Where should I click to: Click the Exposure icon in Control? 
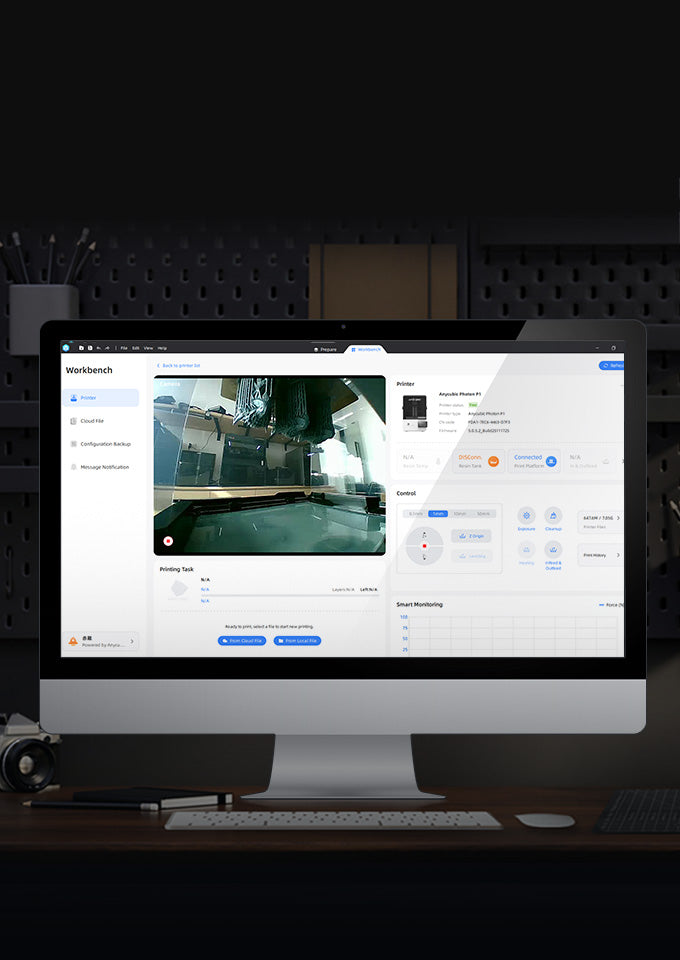pyautogui.click(x=526, y=515)
